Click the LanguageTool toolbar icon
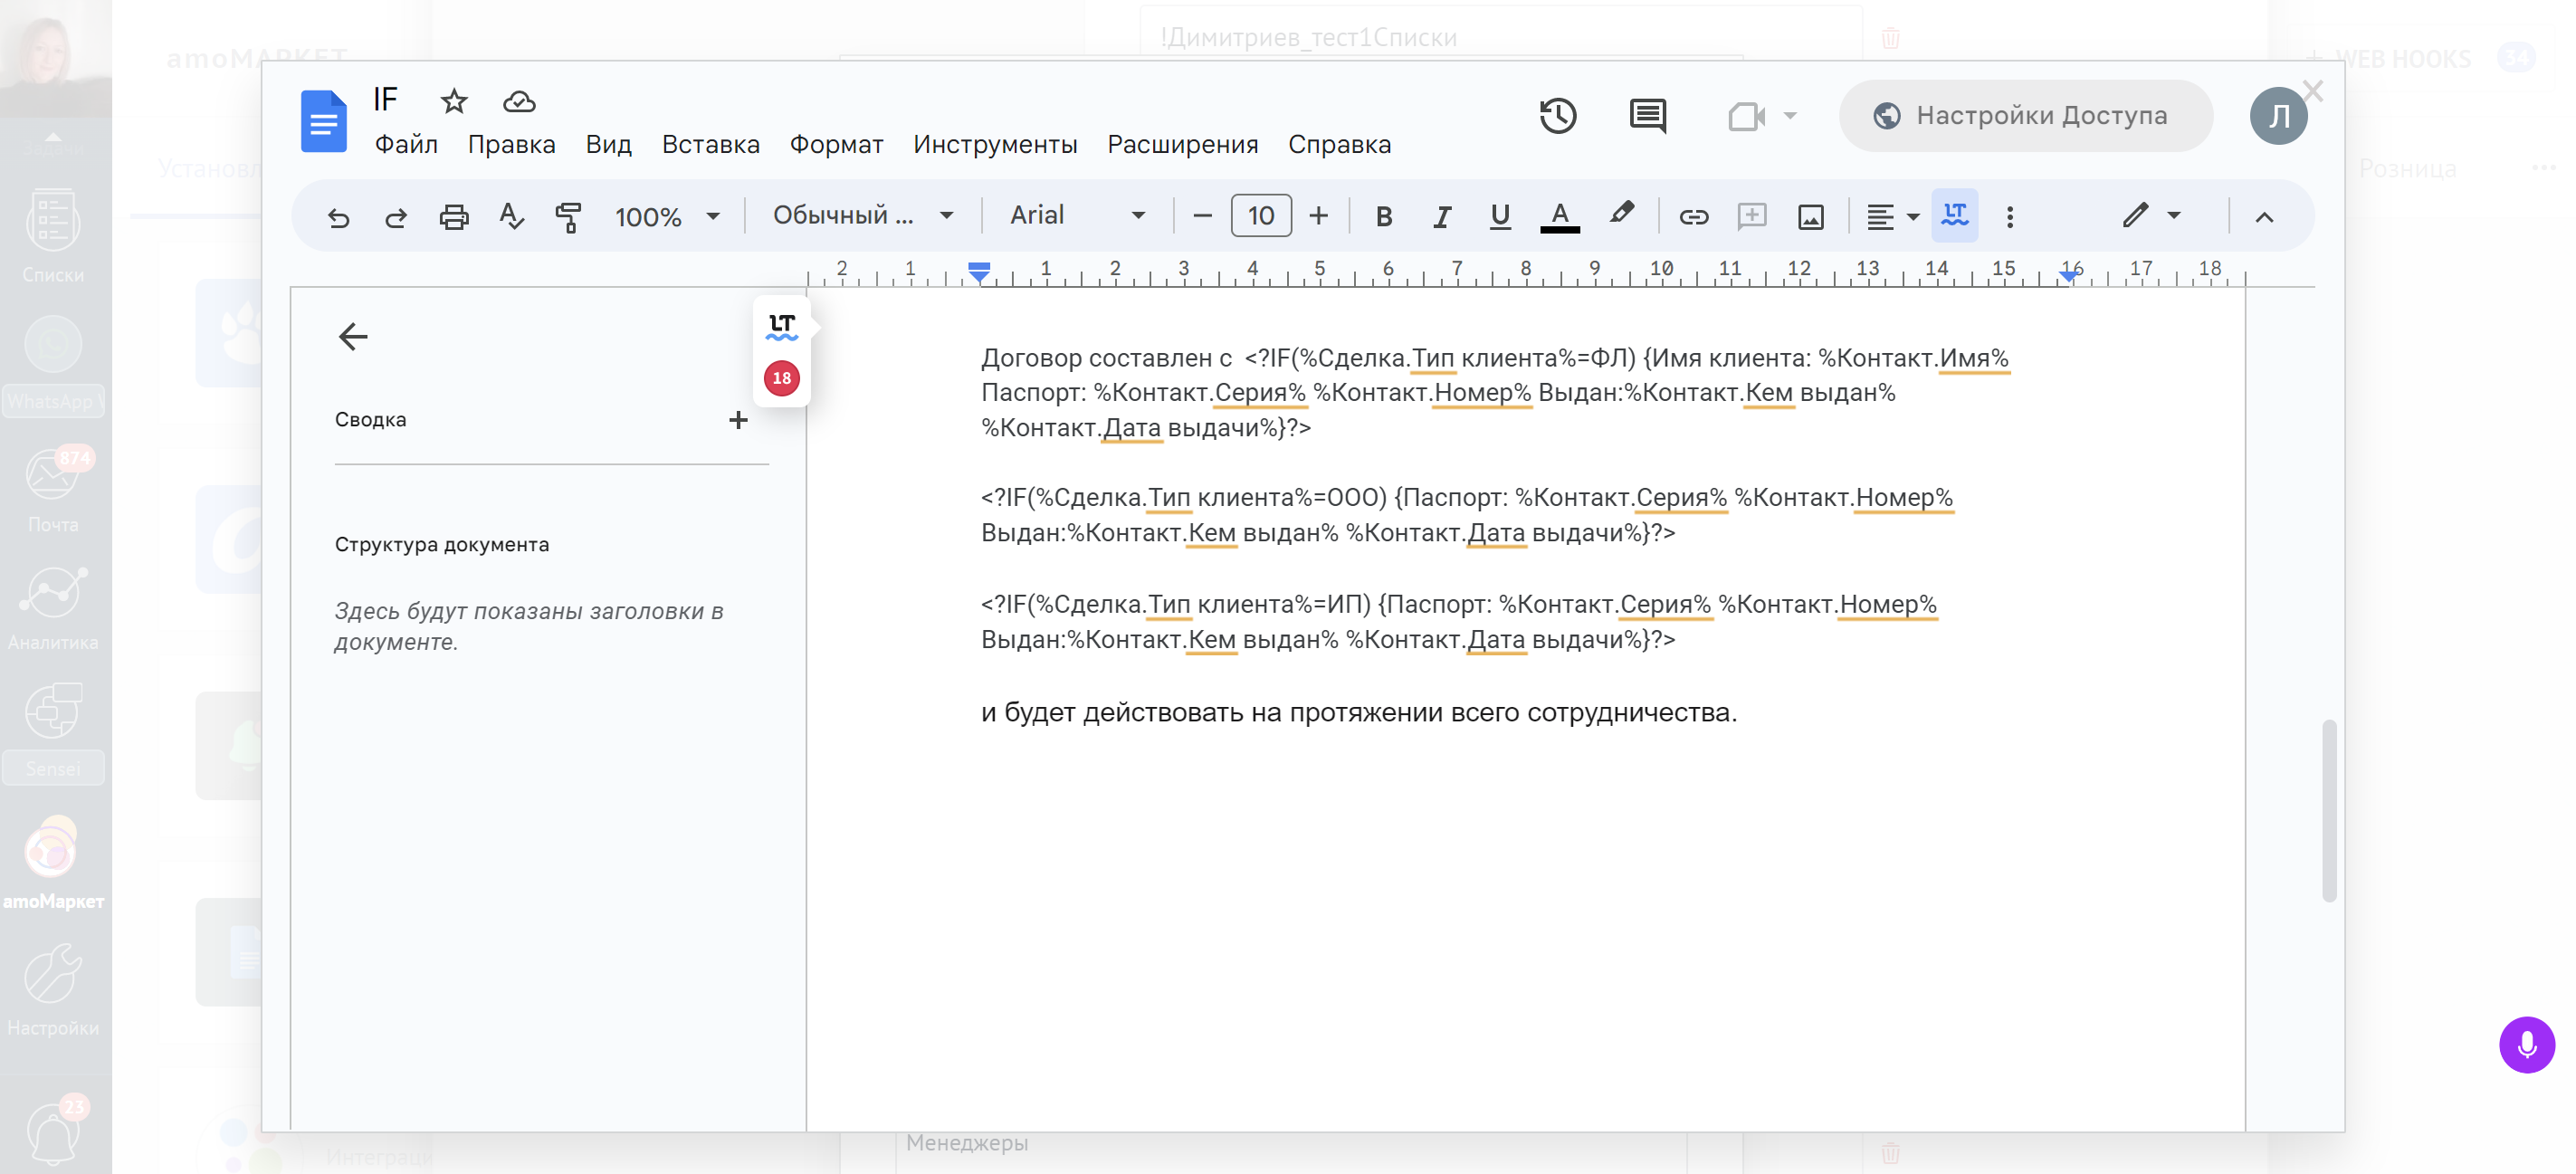This screenshot has height=1174, width=2576. pyautogui.click(x=1955, y=215)
